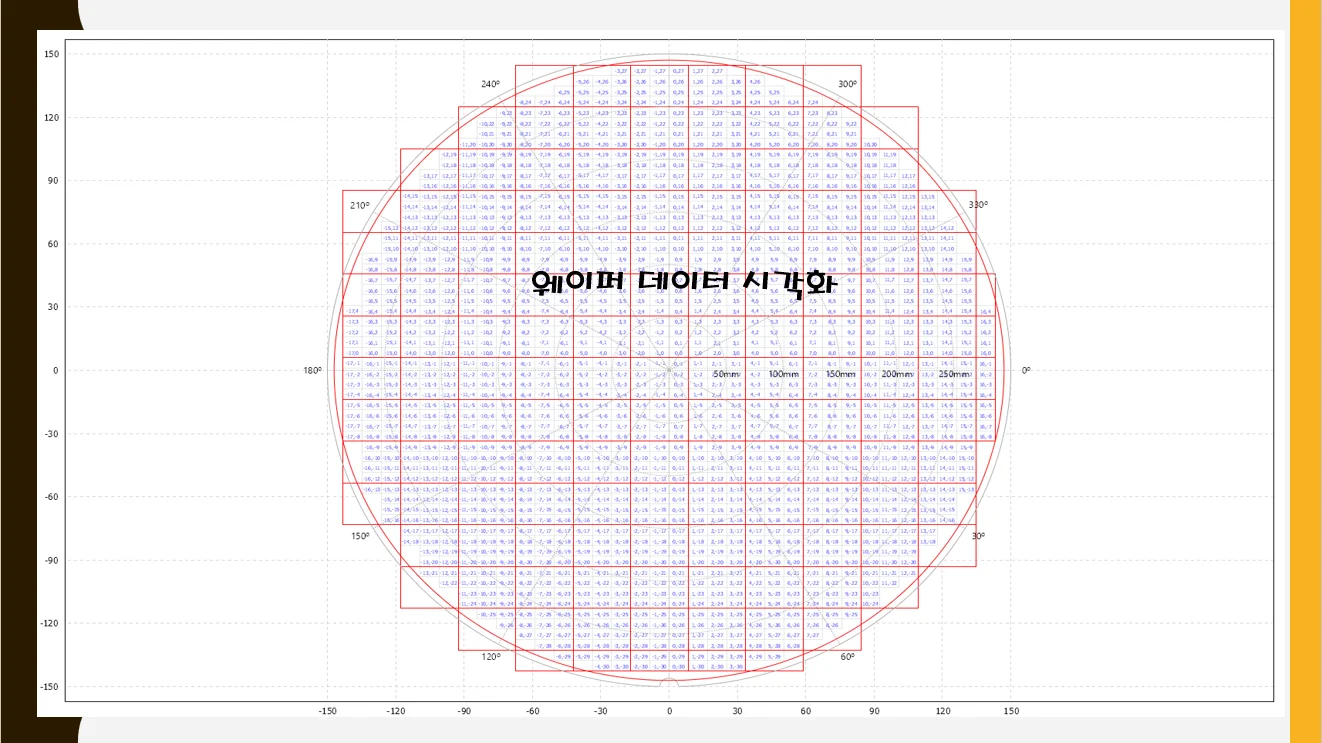Select x-axis tick label -60

pos(532,711)
